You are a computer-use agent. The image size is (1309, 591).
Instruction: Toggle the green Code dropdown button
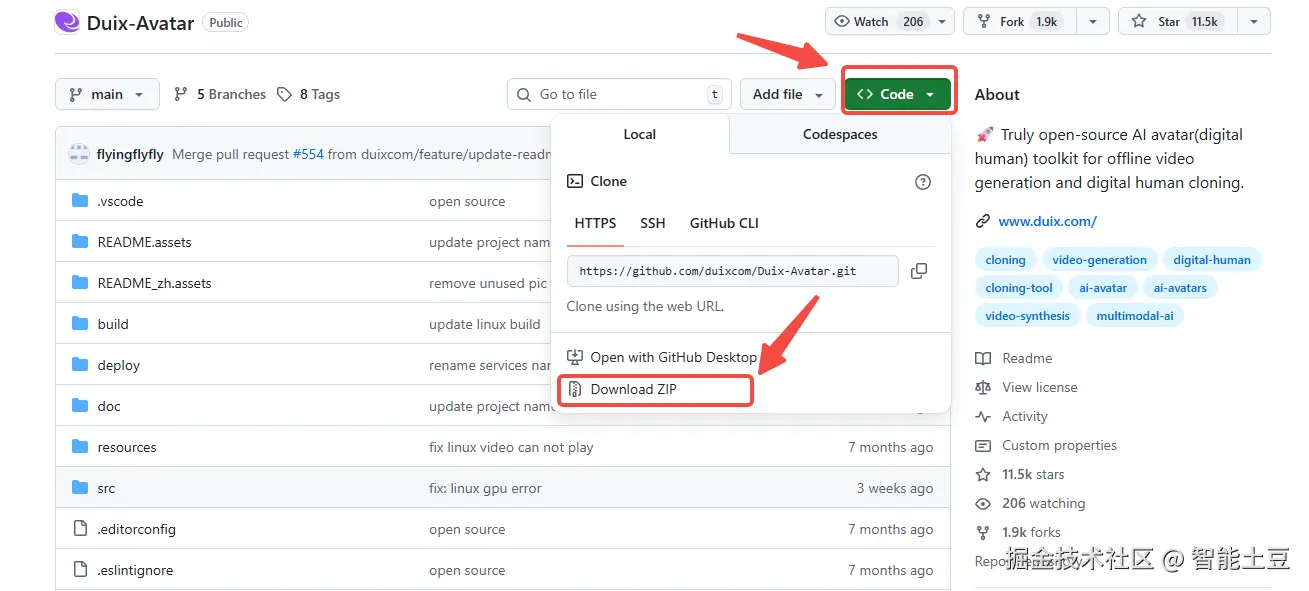[897, 94]
